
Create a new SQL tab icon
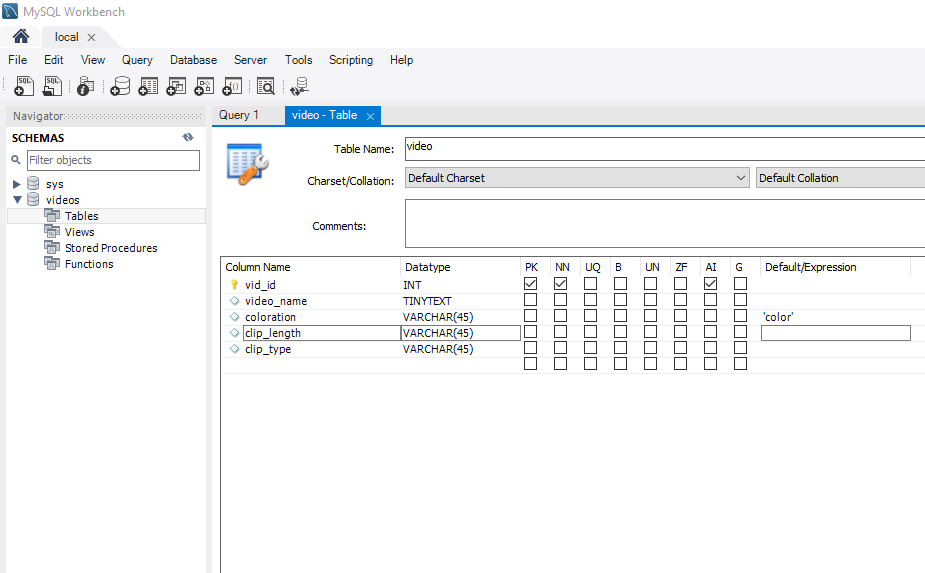[x=24, y=86]
